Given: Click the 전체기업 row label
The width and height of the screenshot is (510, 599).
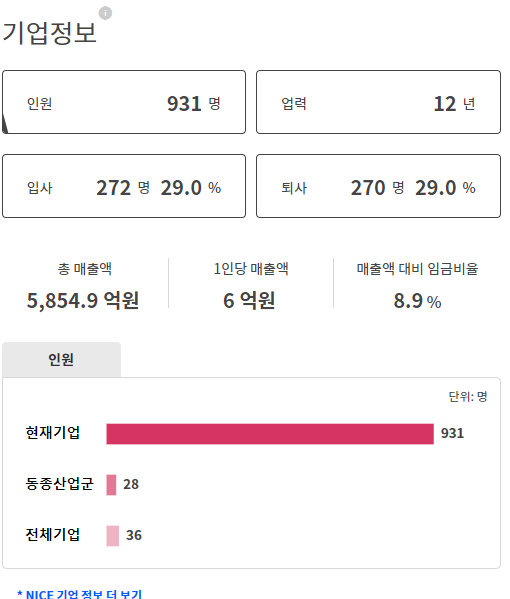Looking at the screenshot, I should pos(53,534).
